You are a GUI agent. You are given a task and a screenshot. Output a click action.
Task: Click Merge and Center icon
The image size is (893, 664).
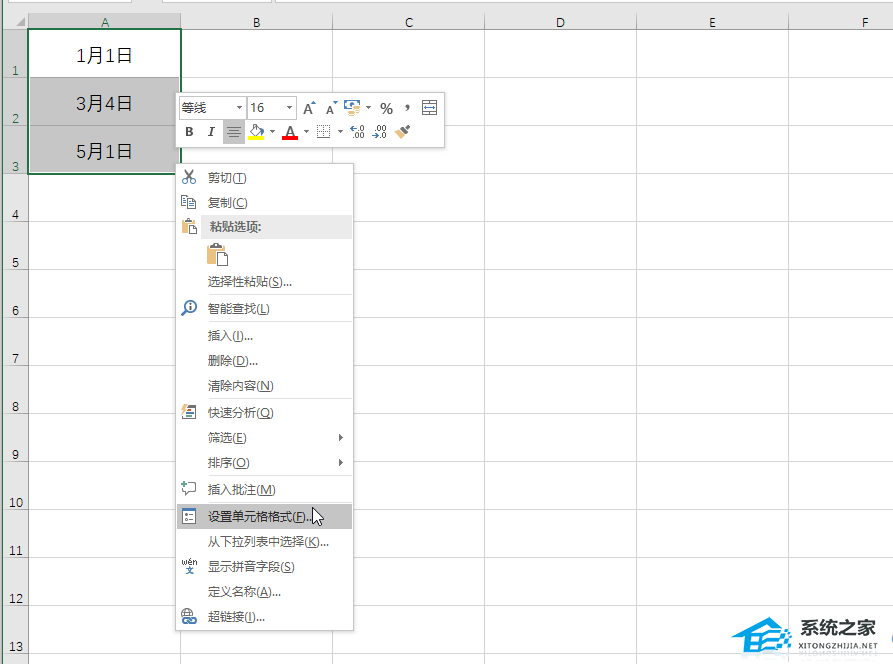pos(429,108)
